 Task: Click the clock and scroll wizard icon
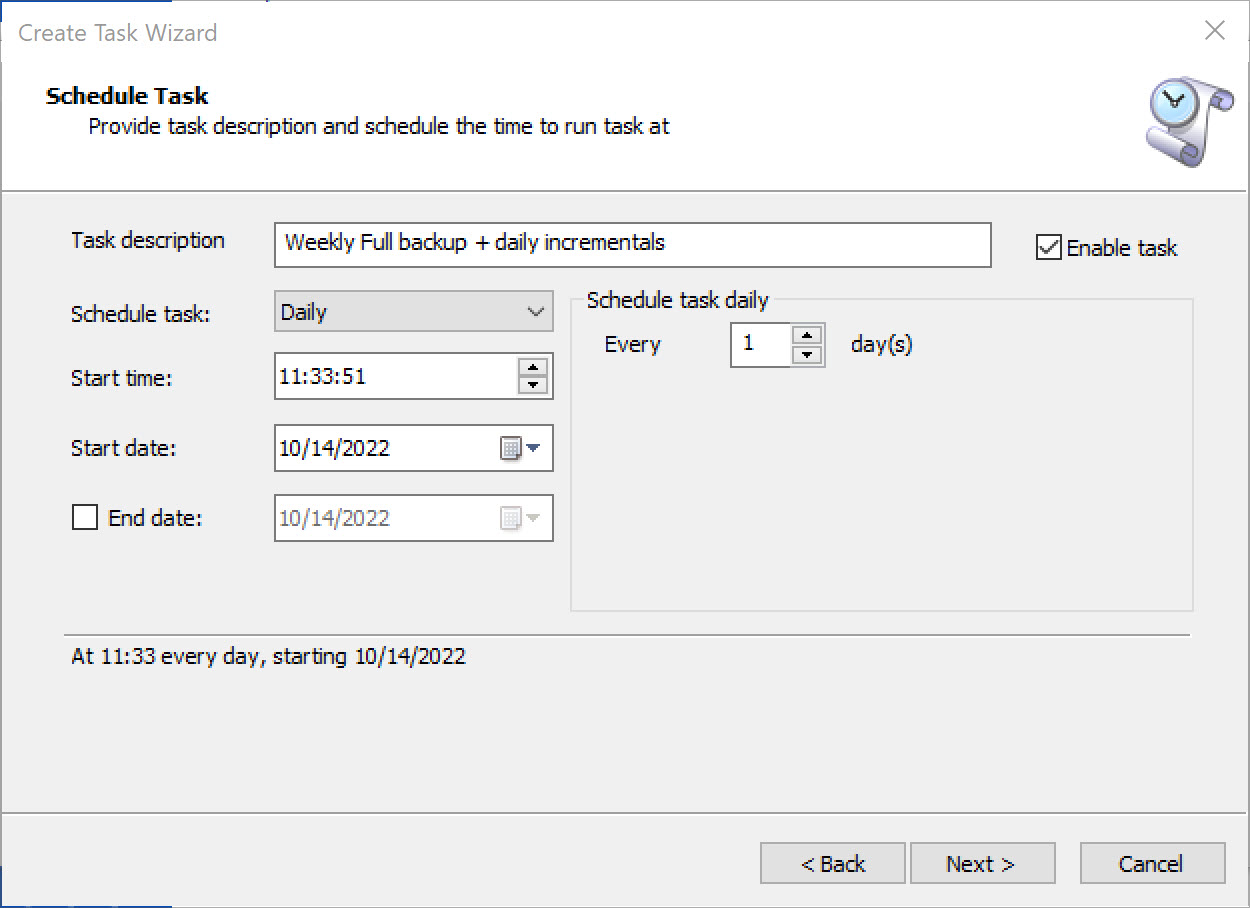pyautogui.click(x=1177, y=122)
